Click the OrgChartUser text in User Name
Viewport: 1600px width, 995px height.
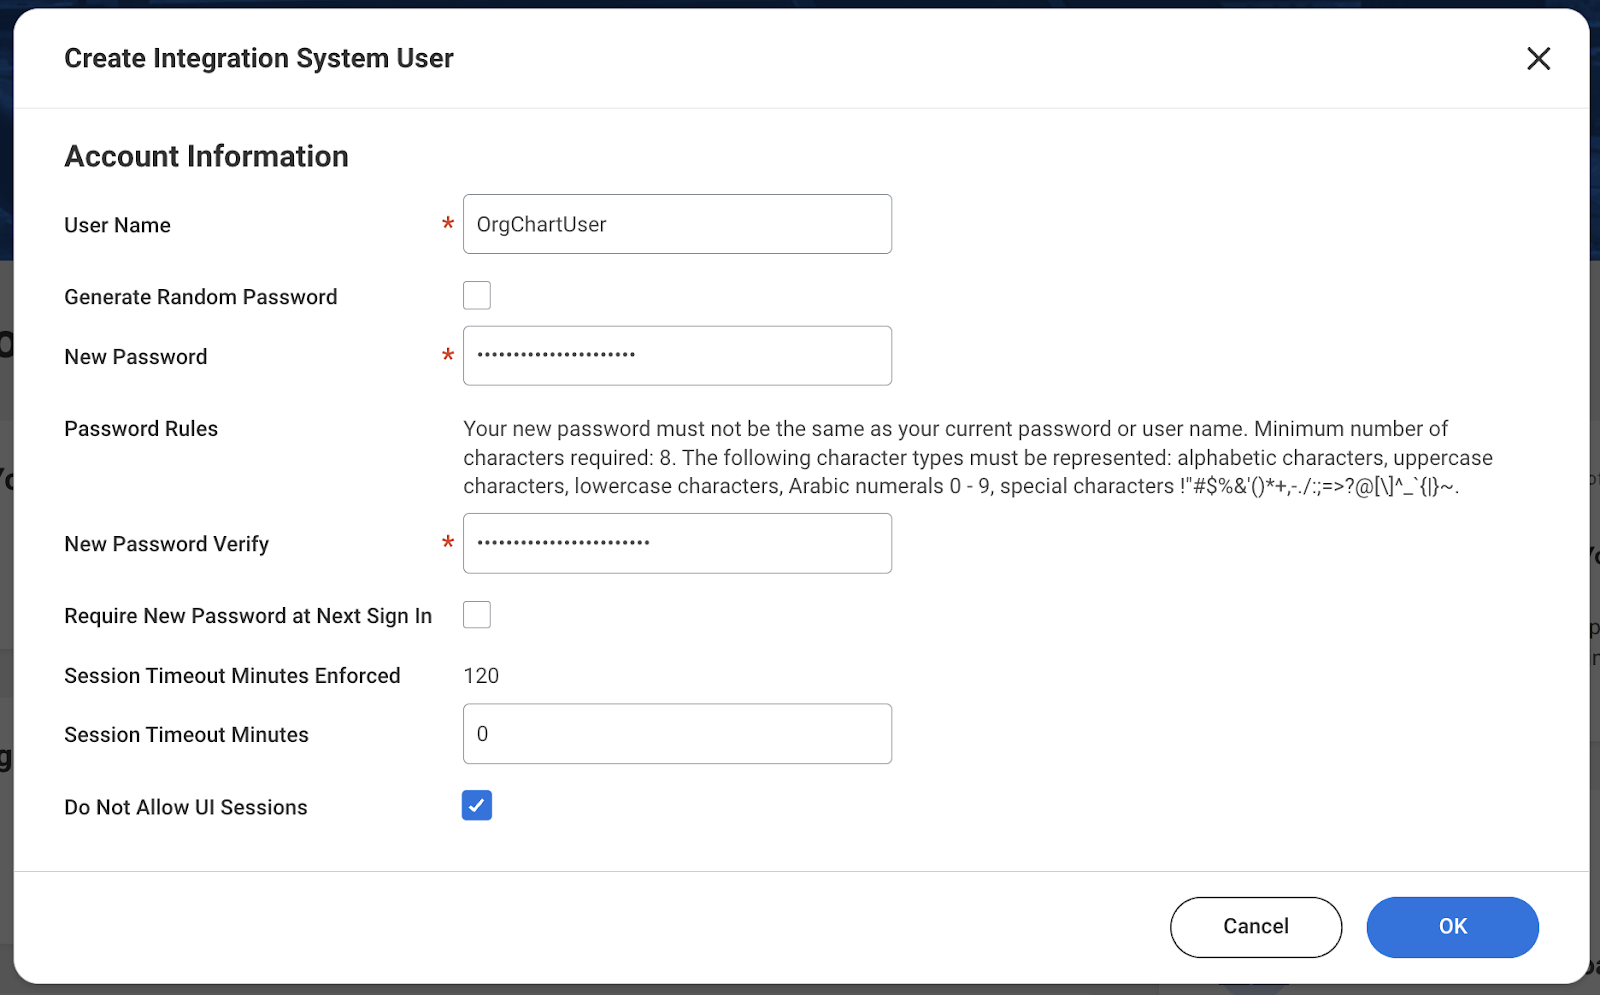[x=541, y=224]
